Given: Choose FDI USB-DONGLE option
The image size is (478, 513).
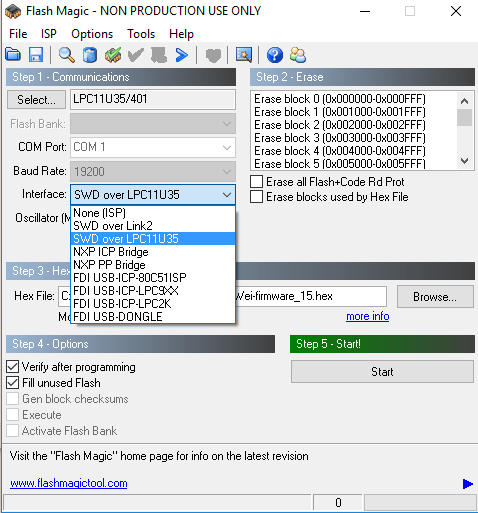Looking at the screenshot, I should click(153, 317).
